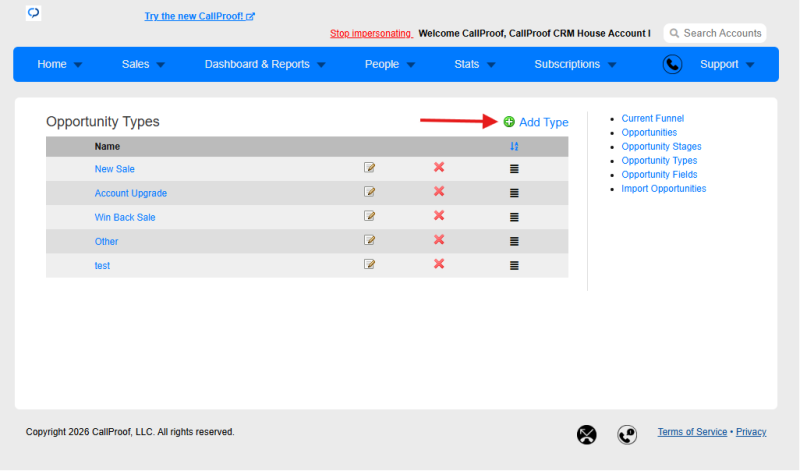Click the green plus Add Type icon

click(509, 121)
